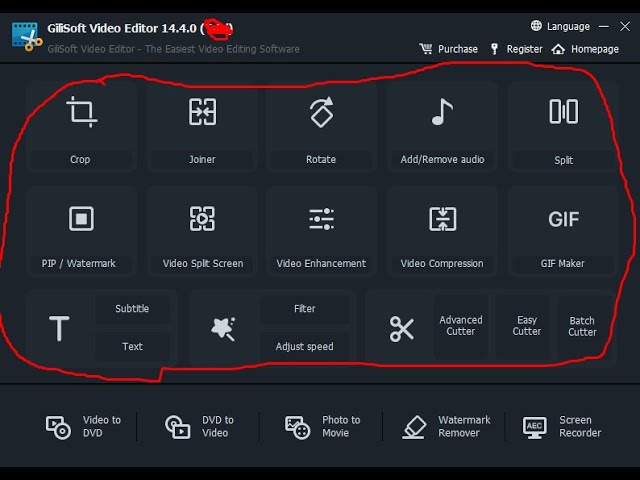Click Video to DVD text
This screenshot has height=480, width=640.
pos(102,427)
